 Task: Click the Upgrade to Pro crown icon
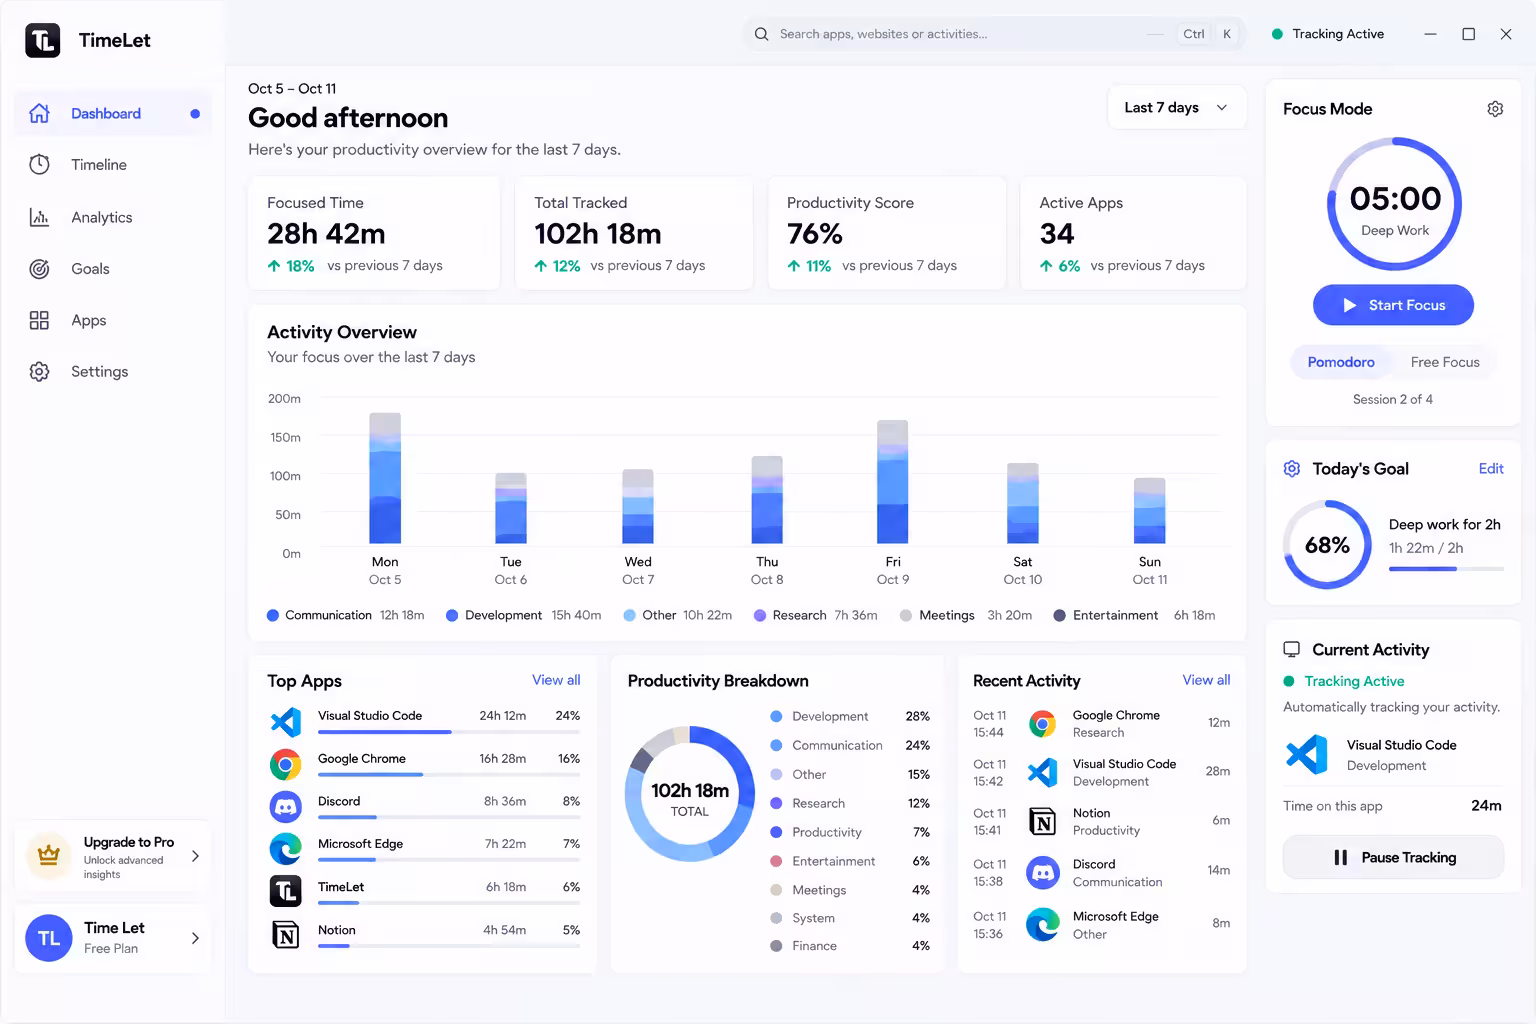coord(48,856)
